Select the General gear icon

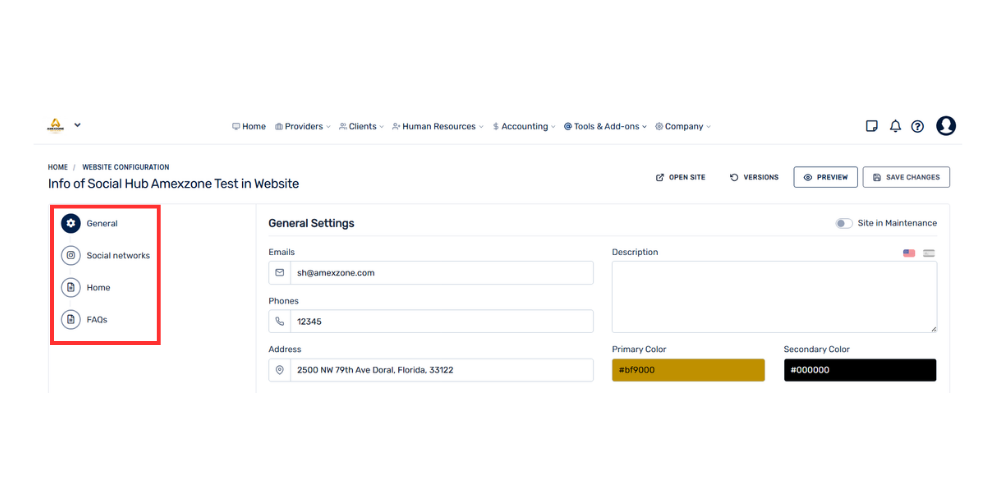pyautogui.click(x=71, y=223)
